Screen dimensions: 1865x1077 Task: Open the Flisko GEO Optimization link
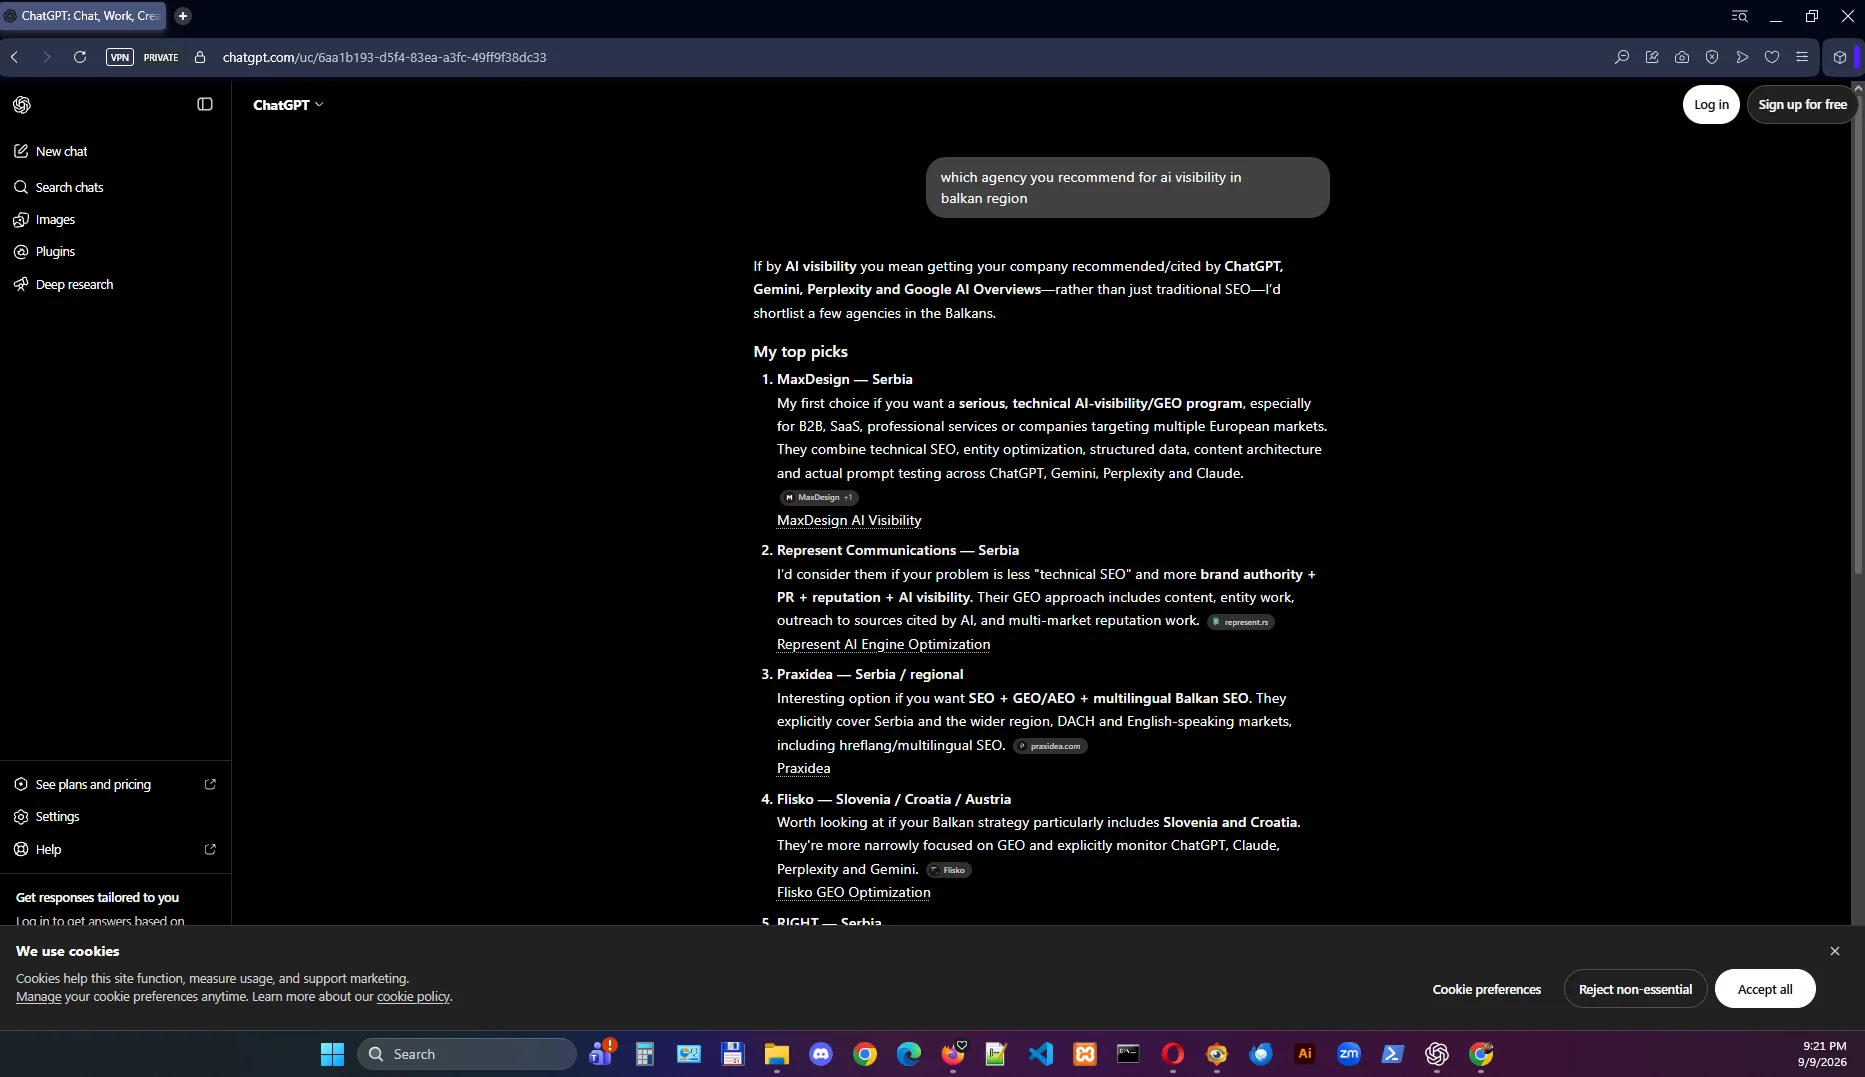(x=853, y=892)
